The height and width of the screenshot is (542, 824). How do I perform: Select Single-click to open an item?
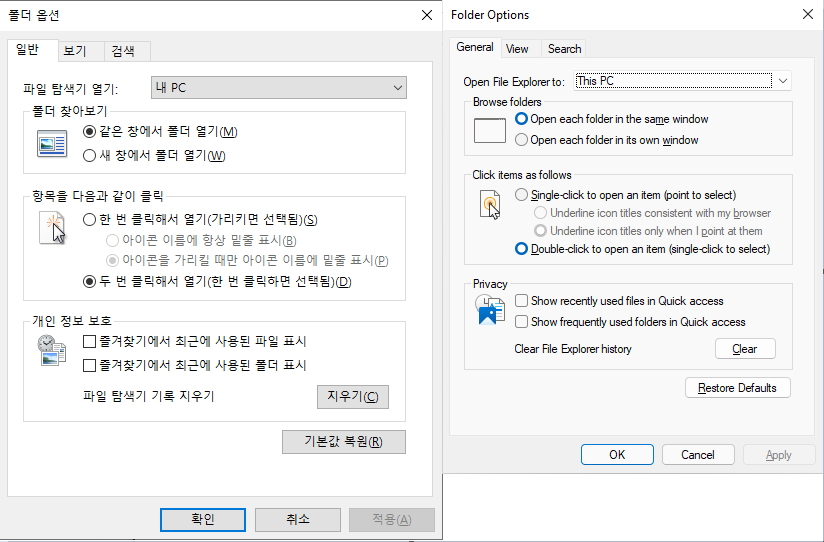coord(521,195)
